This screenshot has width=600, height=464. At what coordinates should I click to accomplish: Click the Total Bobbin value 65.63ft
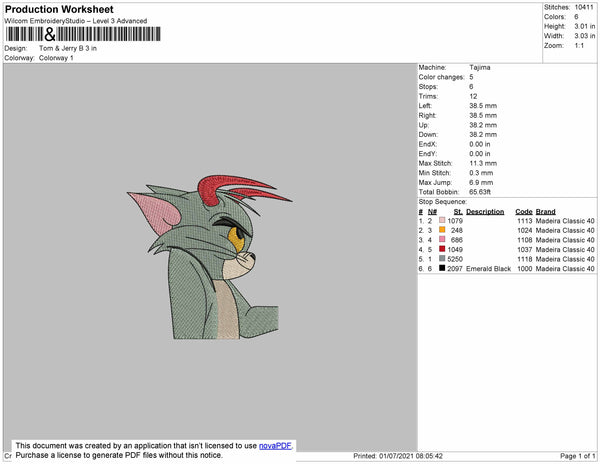(x=480, y=192)
